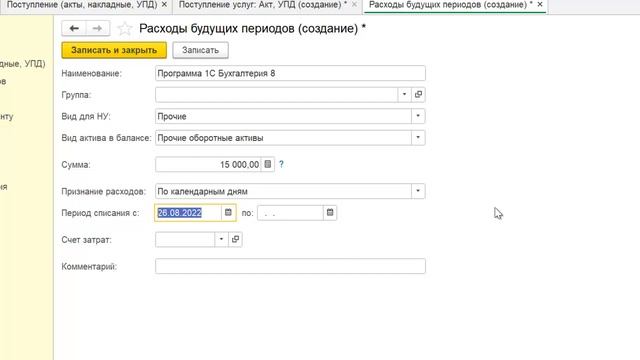640x360 pixels.
Task: Expand the Группа dropdown list
Action: click(x=404, y=95)
